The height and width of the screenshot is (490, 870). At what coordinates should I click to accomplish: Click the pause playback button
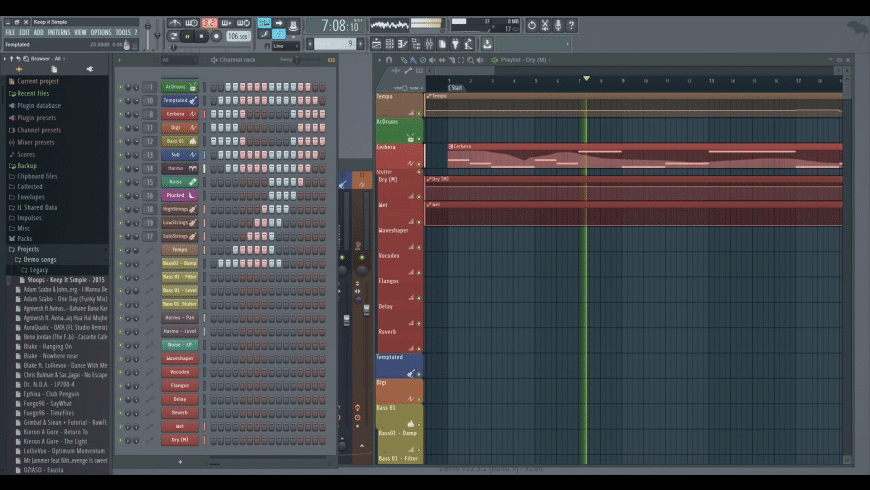[188, 37]
